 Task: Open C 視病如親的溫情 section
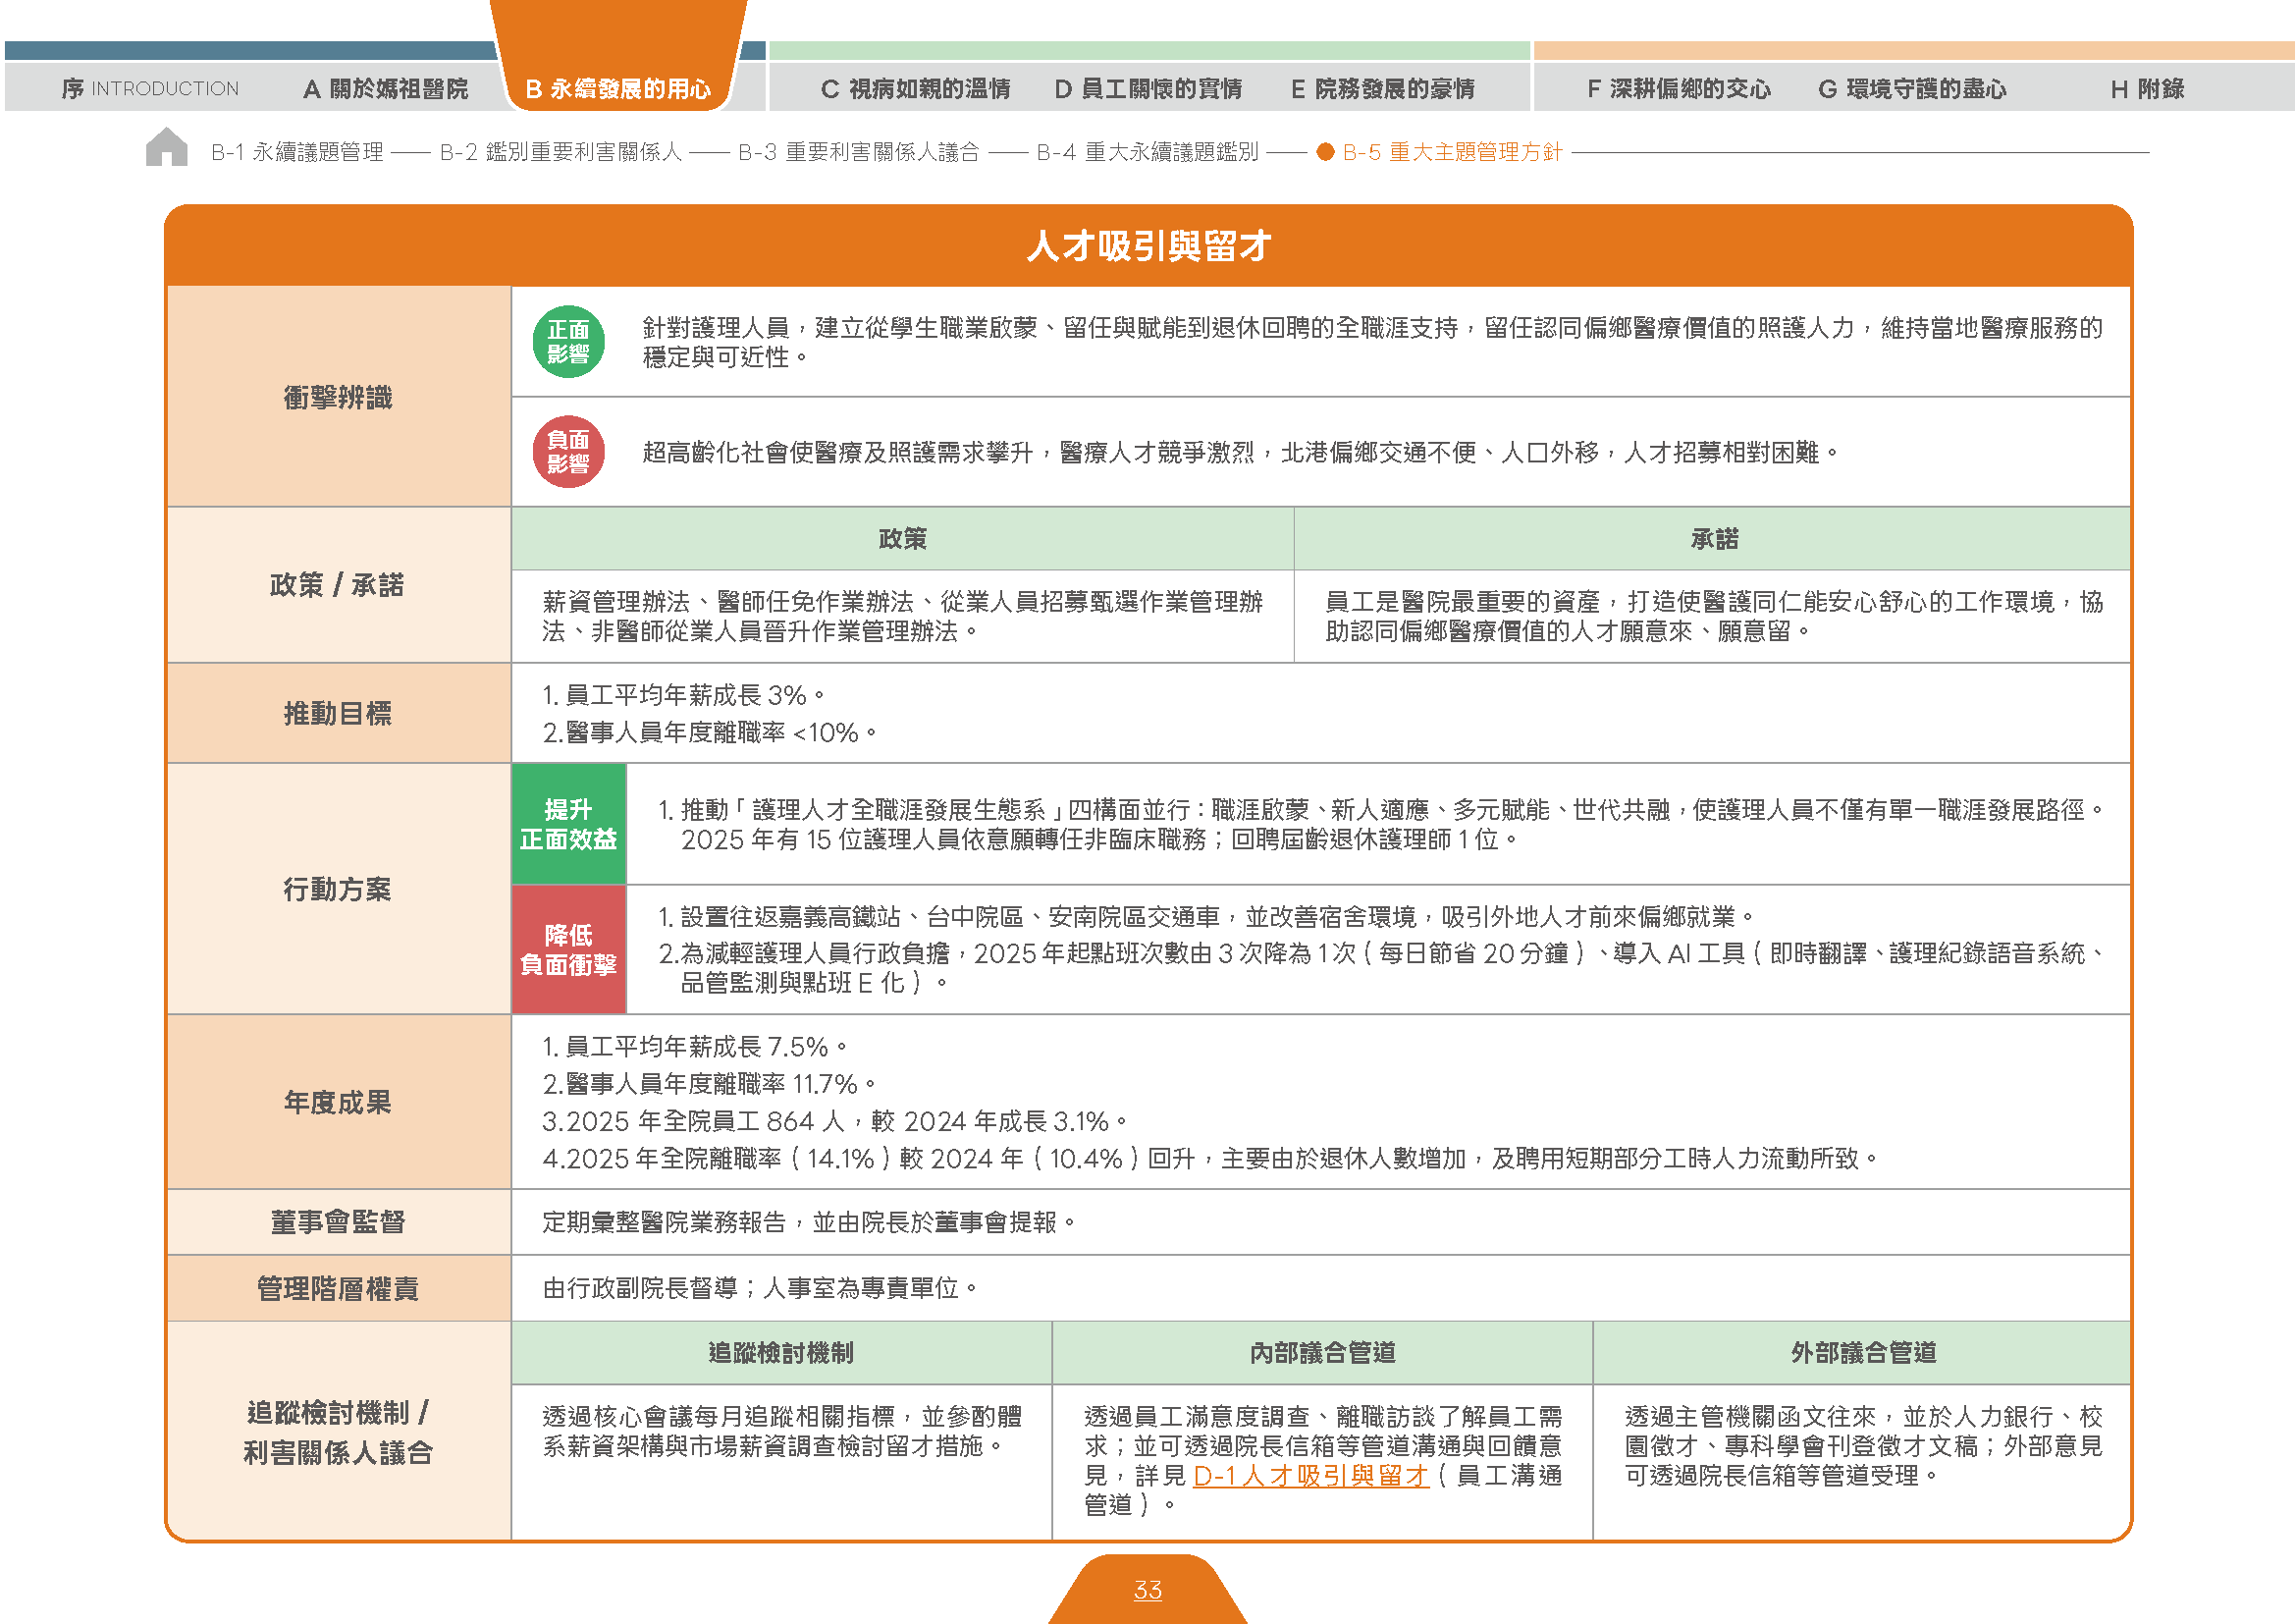coord(915,89)
